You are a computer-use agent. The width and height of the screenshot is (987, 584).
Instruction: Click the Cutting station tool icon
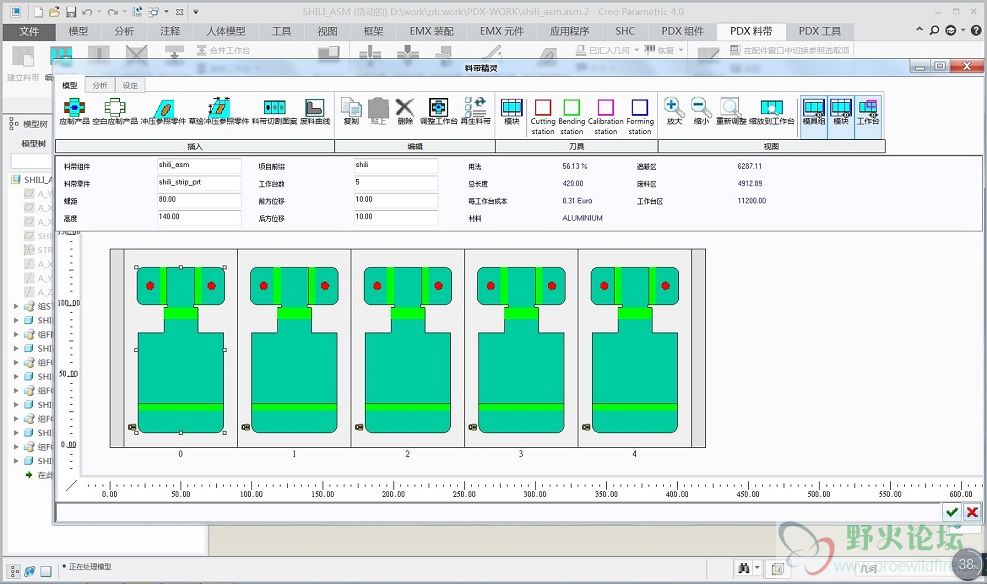543,109
